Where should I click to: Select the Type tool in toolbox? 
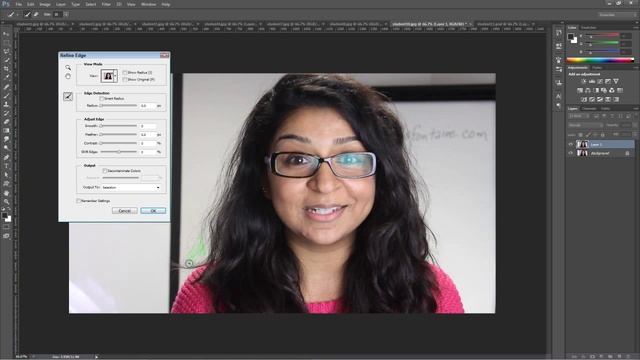[6, 166]
